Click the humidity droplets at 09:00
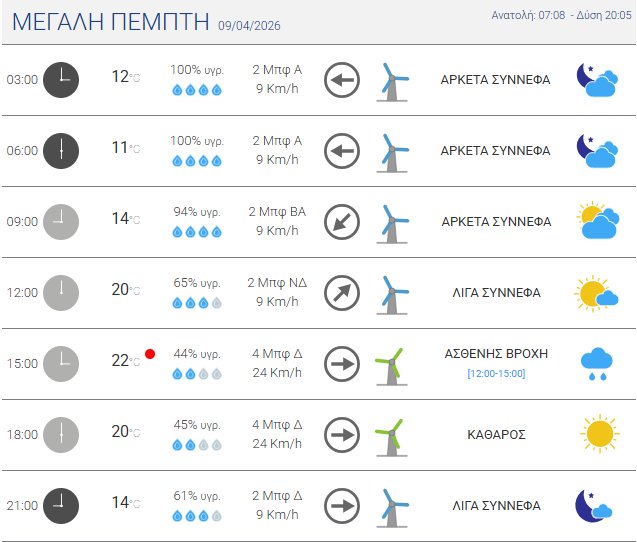The height and width of the screenshot is (542, 637). [196, 232]
